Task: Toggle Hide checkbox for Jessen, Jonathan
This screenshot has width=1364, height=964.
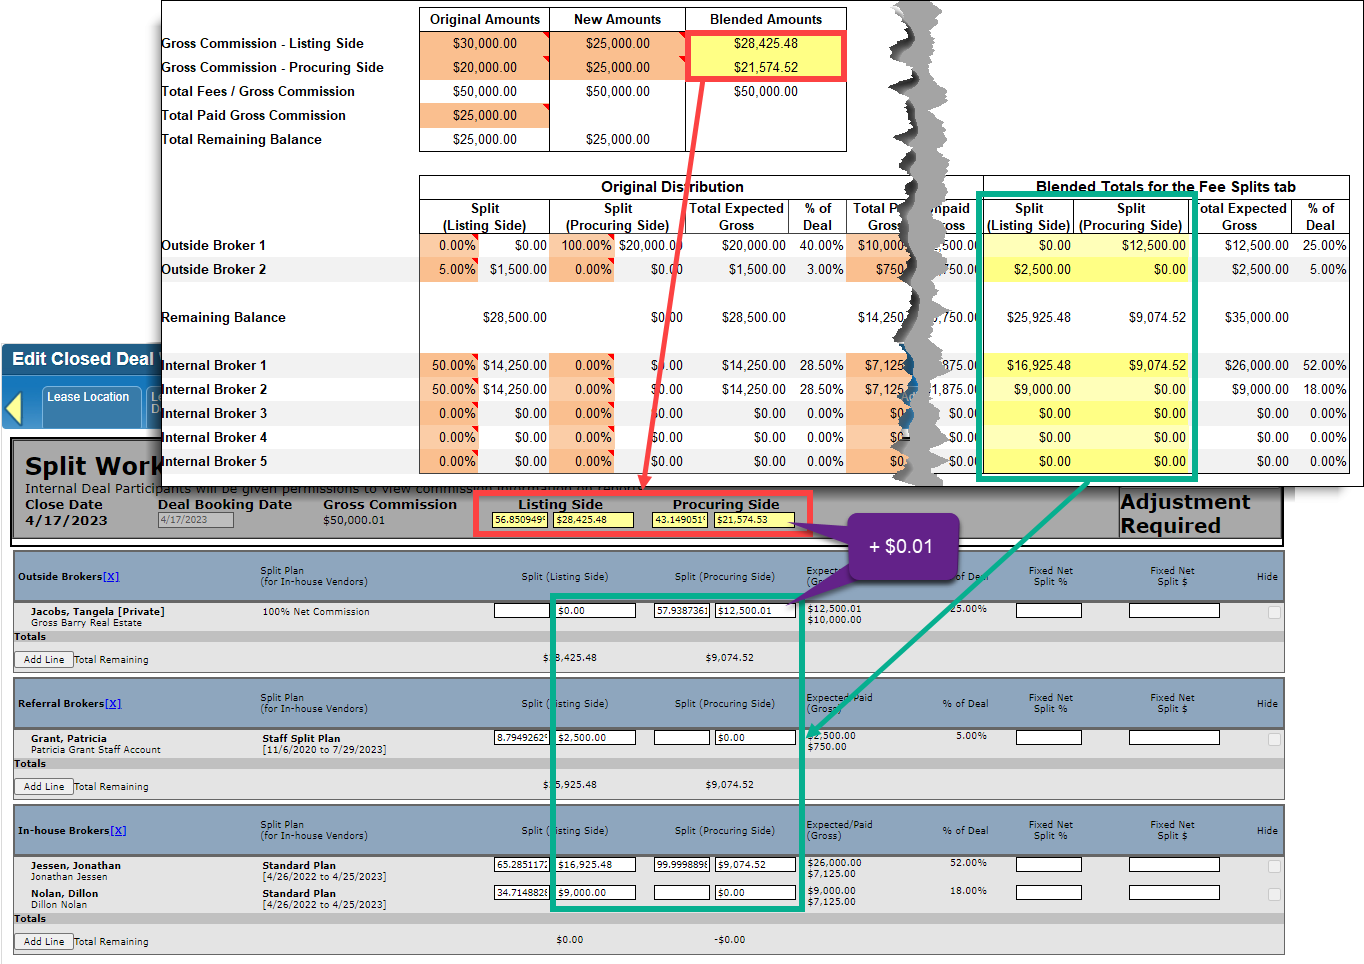Action: click(1274, 866)
